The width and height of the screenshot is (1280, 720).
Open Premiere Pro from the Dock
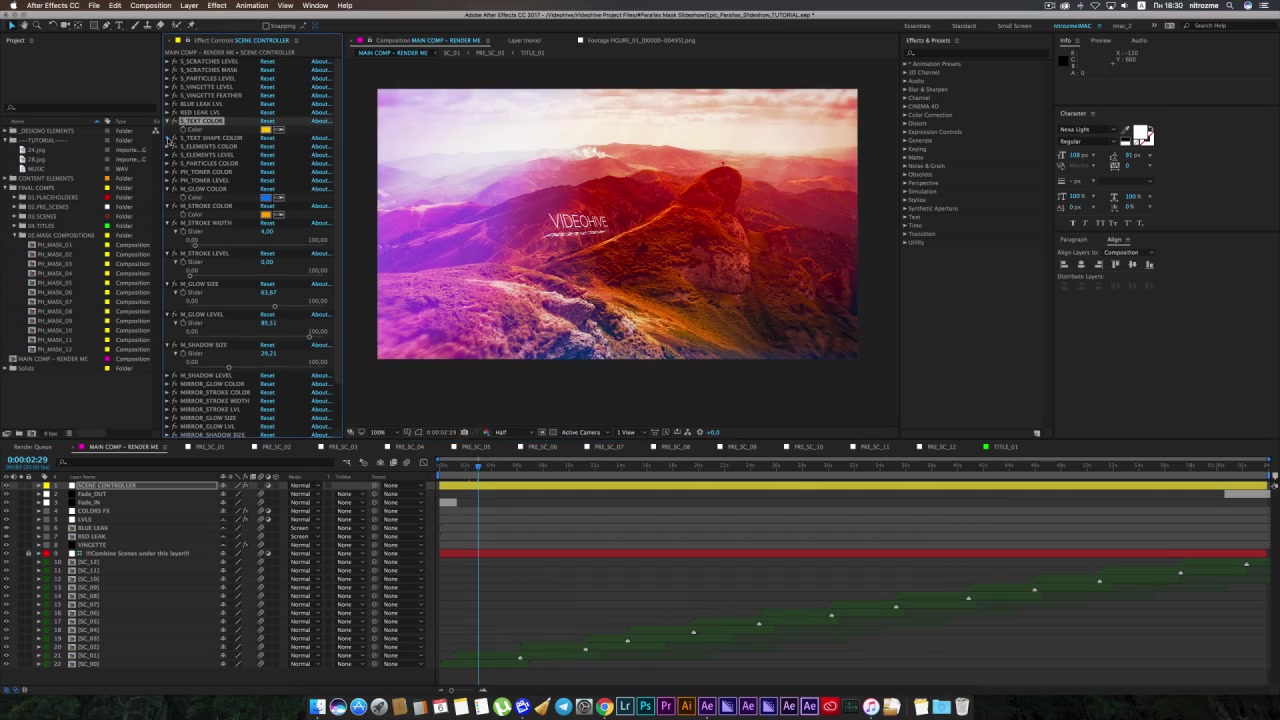coord(666,707)
